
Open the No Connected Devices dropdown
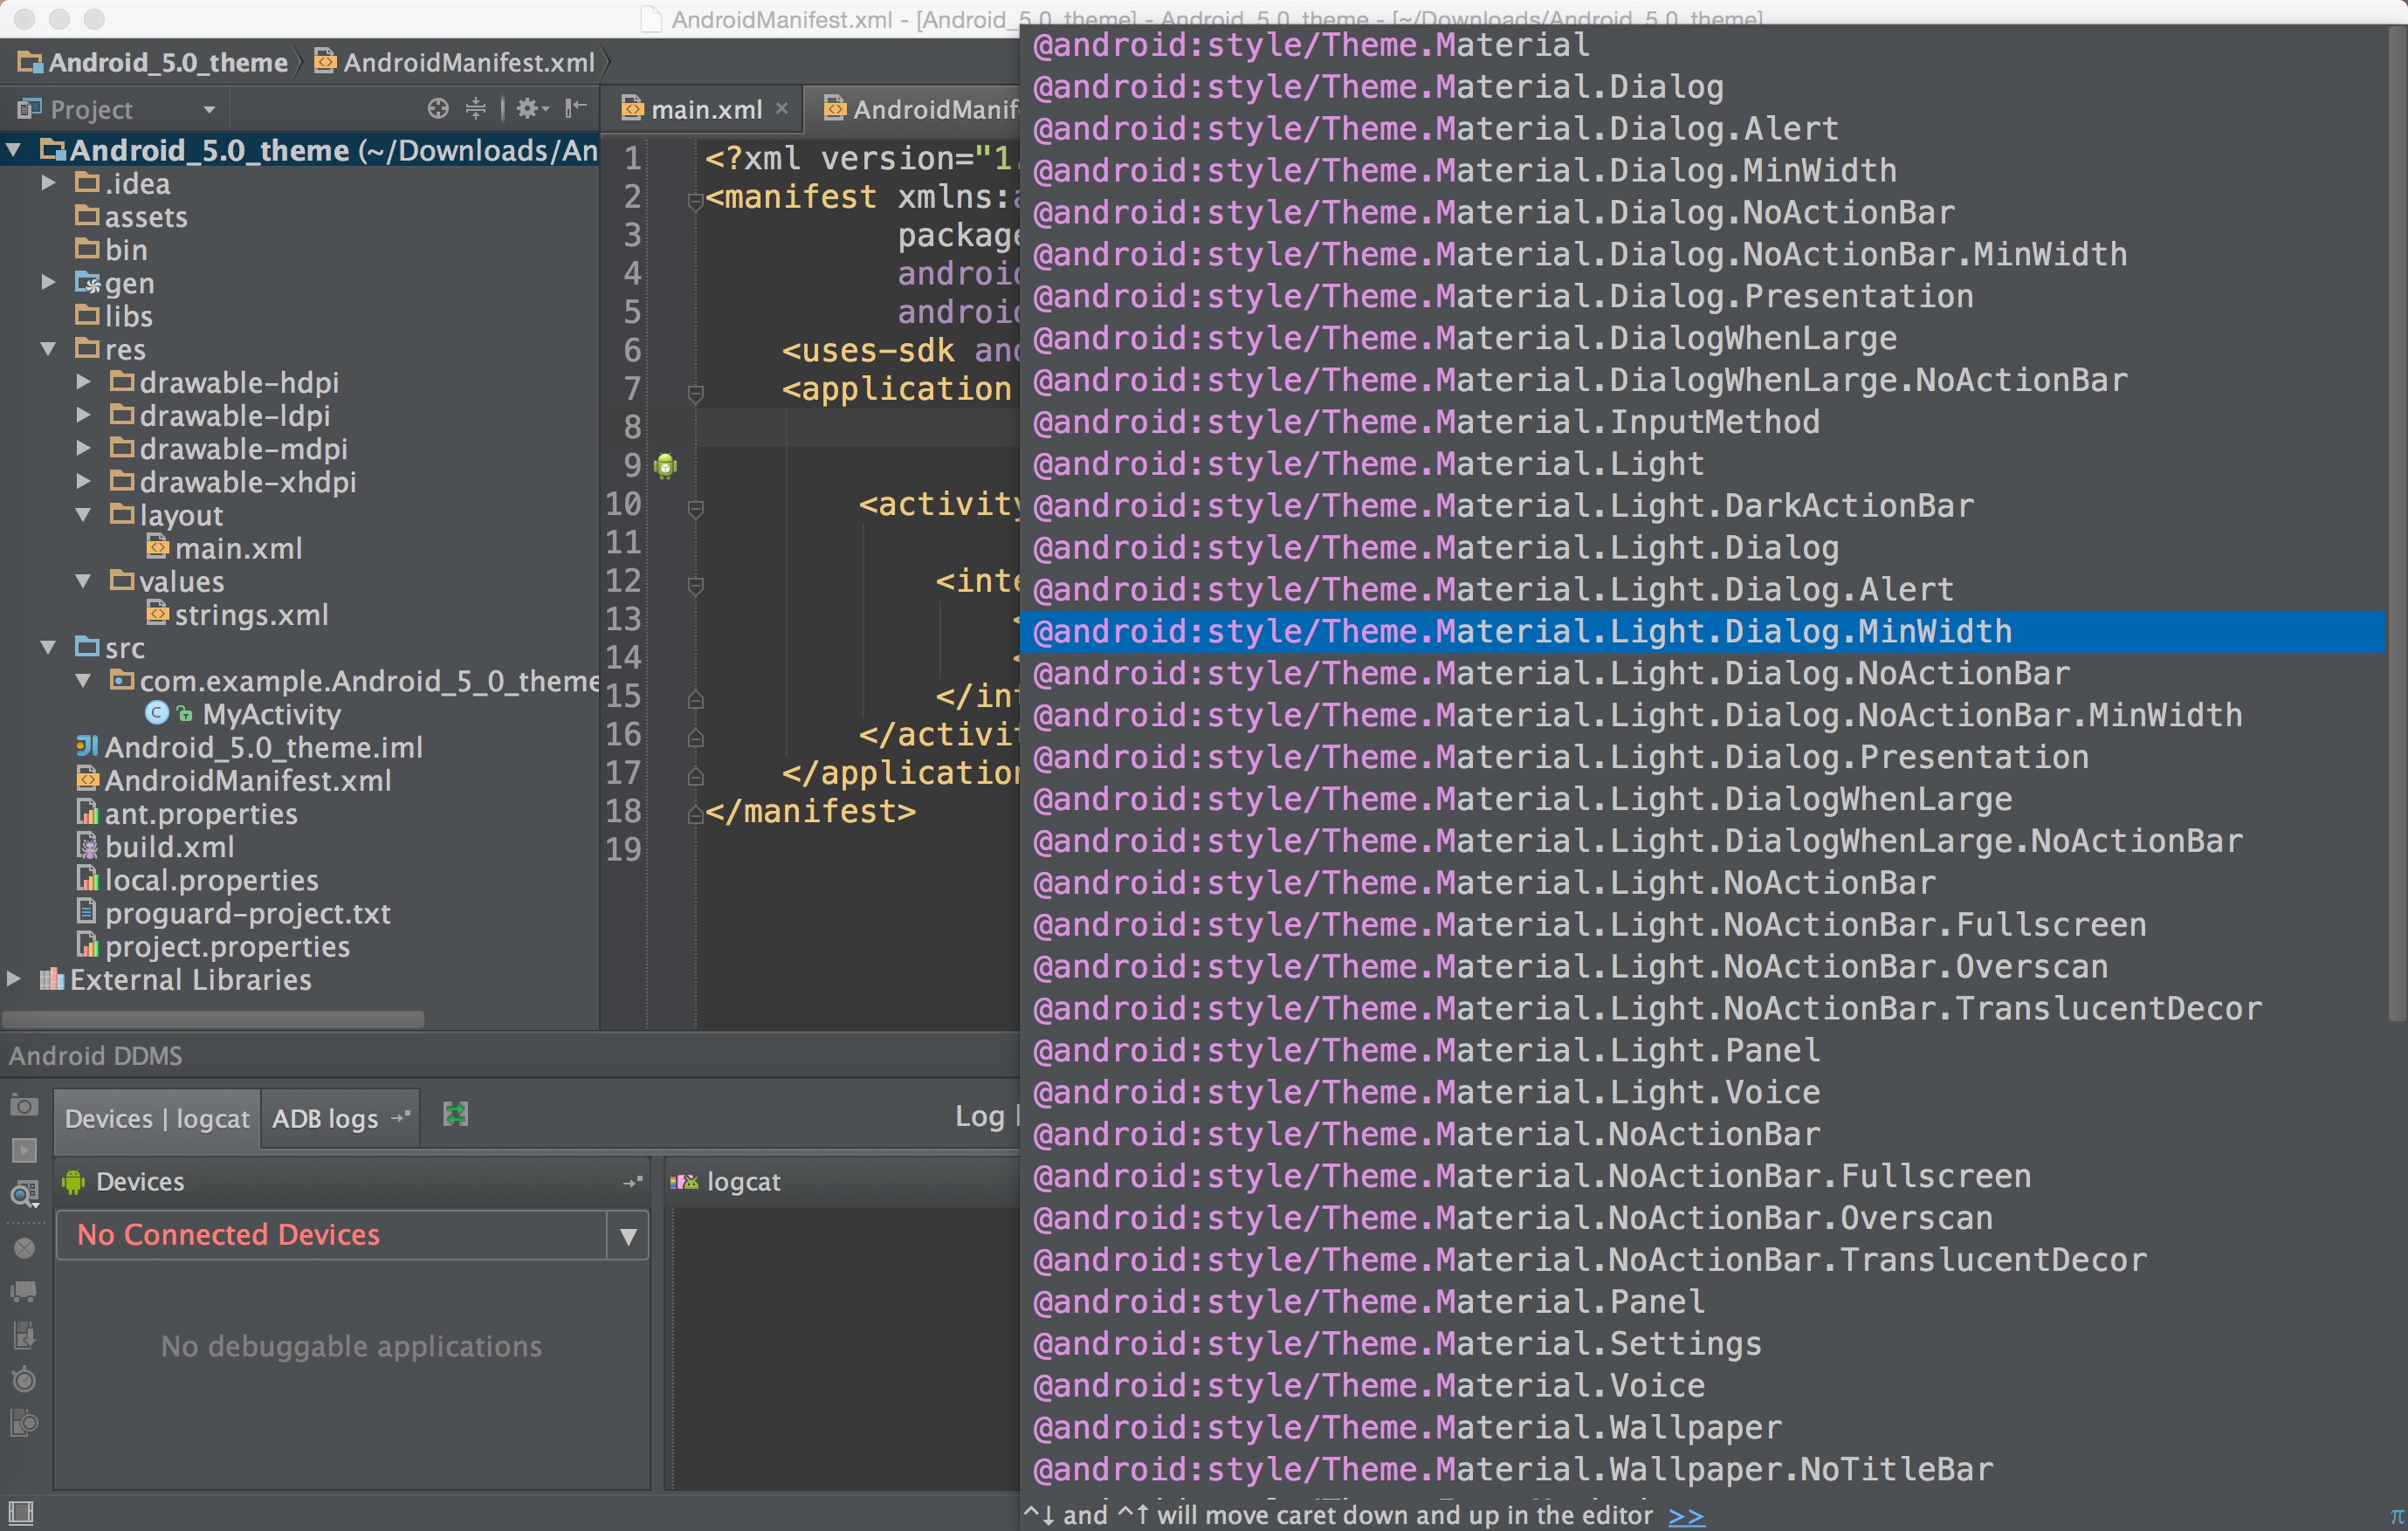click(x=628, y=1236)
